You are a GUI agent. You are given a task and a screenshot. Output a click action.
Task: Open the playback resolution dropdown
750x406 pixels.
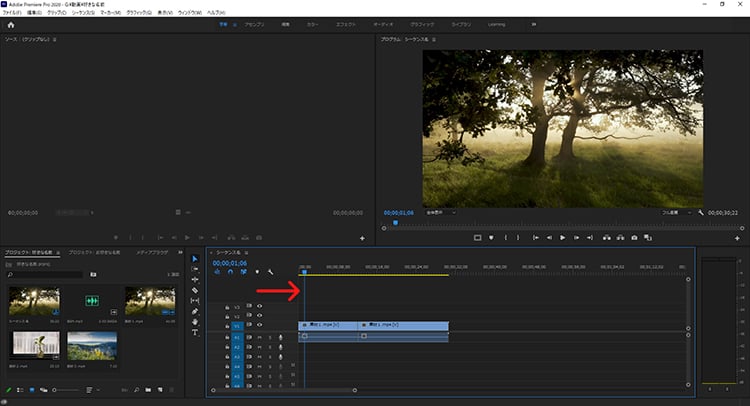click(676, 213)
